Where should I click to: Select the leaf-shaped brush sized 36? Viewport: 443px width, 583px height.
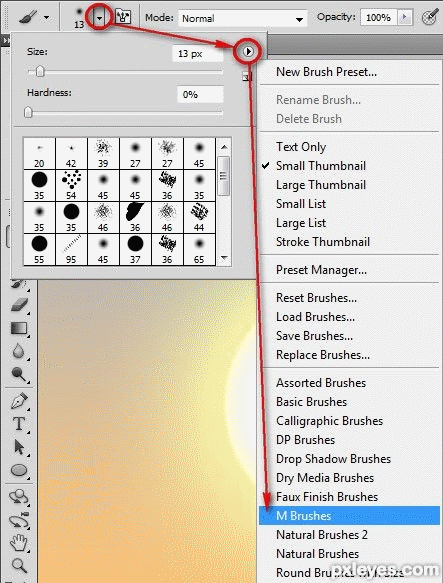coord(135,218)
